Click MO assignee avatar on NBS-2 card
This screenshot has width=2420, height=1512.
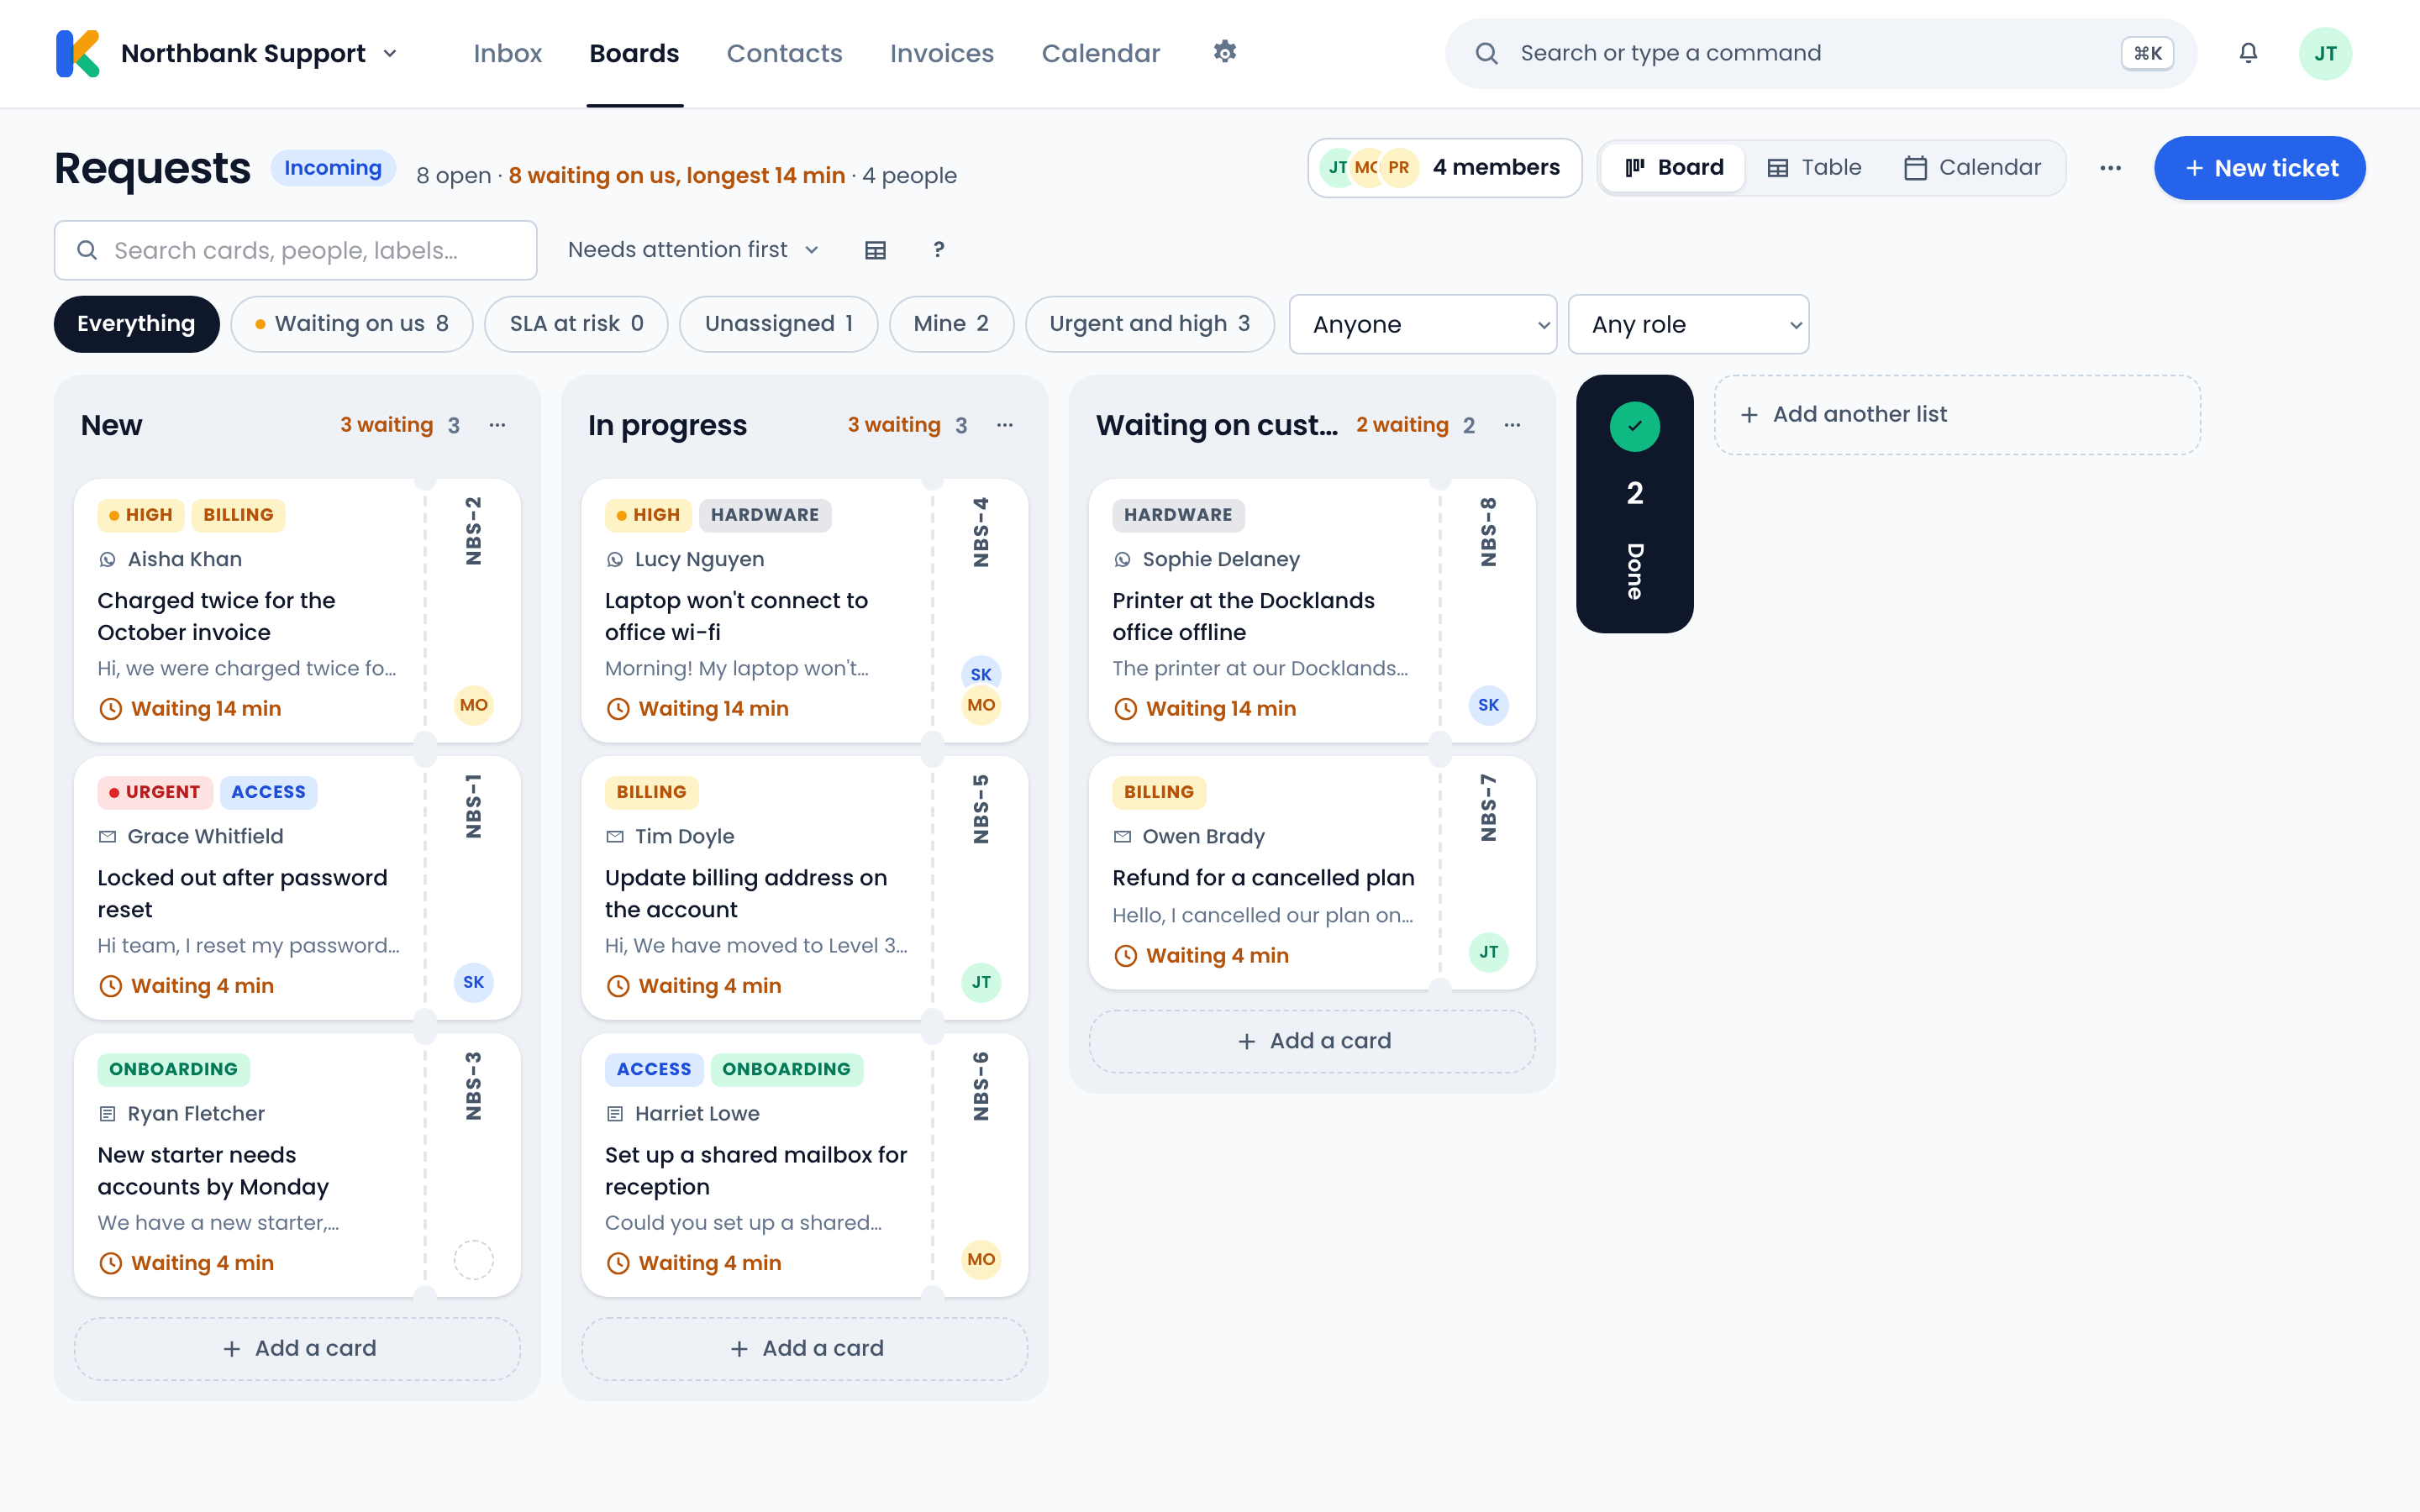pyautogui.click(x=474, y=705)
